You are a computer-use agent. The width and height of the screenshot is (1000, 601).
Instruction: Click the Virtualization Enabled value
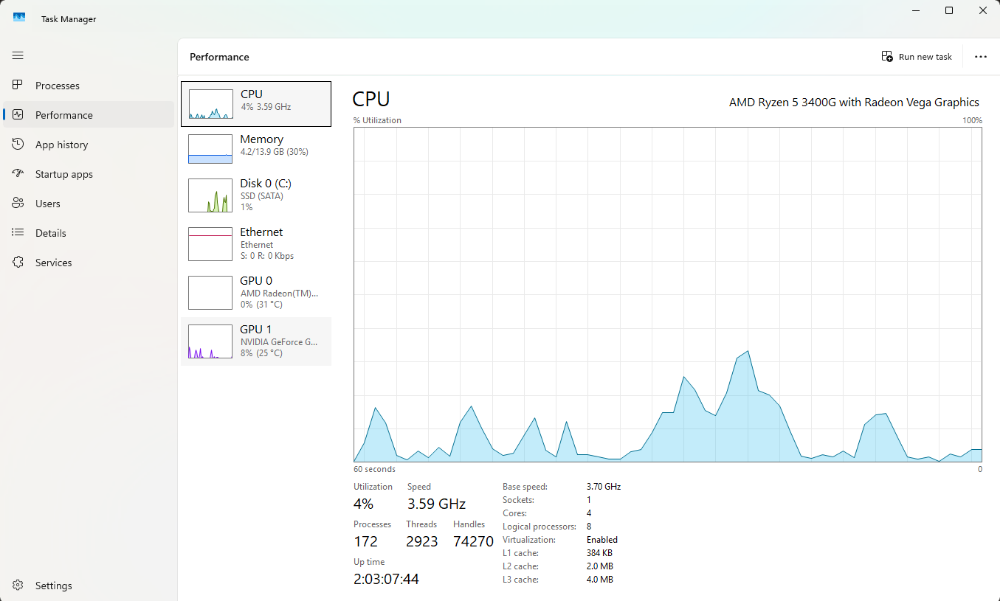pos(601,540)
